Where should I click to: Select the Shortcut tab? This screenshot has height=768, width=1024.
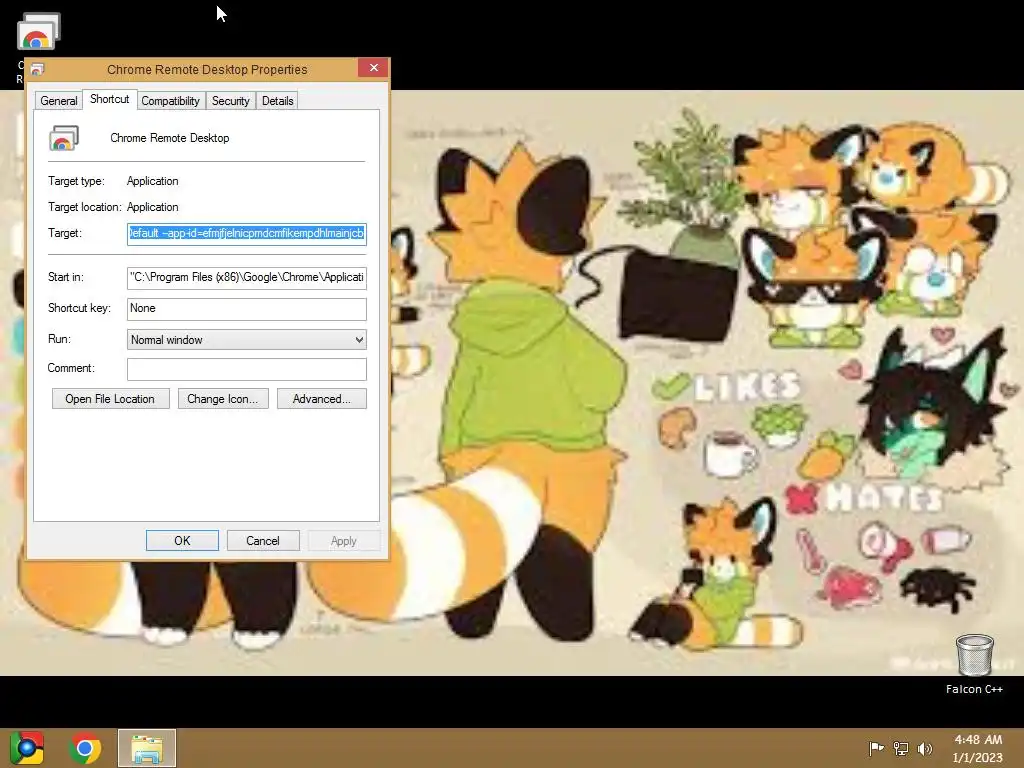pyautogui.click(x=110, y=99)
